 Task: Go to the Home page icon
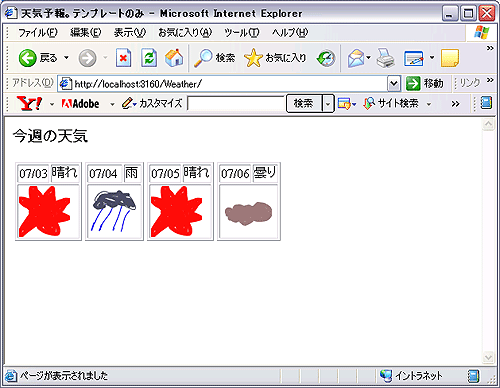(174, 58)
